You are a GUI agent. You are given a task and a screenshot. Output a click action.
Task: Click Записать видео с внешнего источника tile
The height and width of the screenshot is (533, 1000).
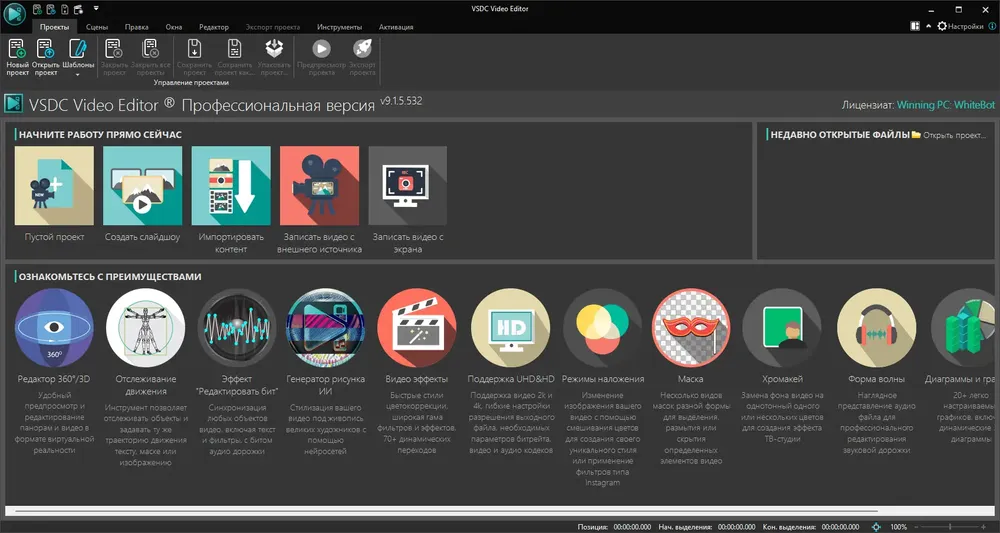320,186
